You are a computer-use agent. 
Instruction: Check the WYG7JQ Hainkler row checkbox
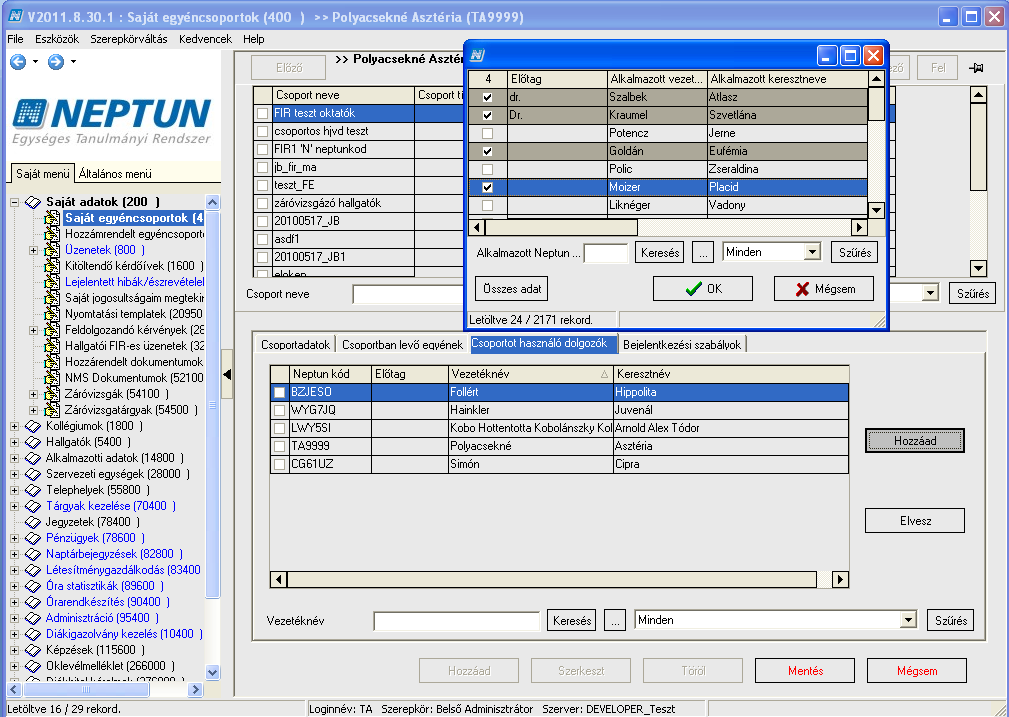[x=279, y=410]
